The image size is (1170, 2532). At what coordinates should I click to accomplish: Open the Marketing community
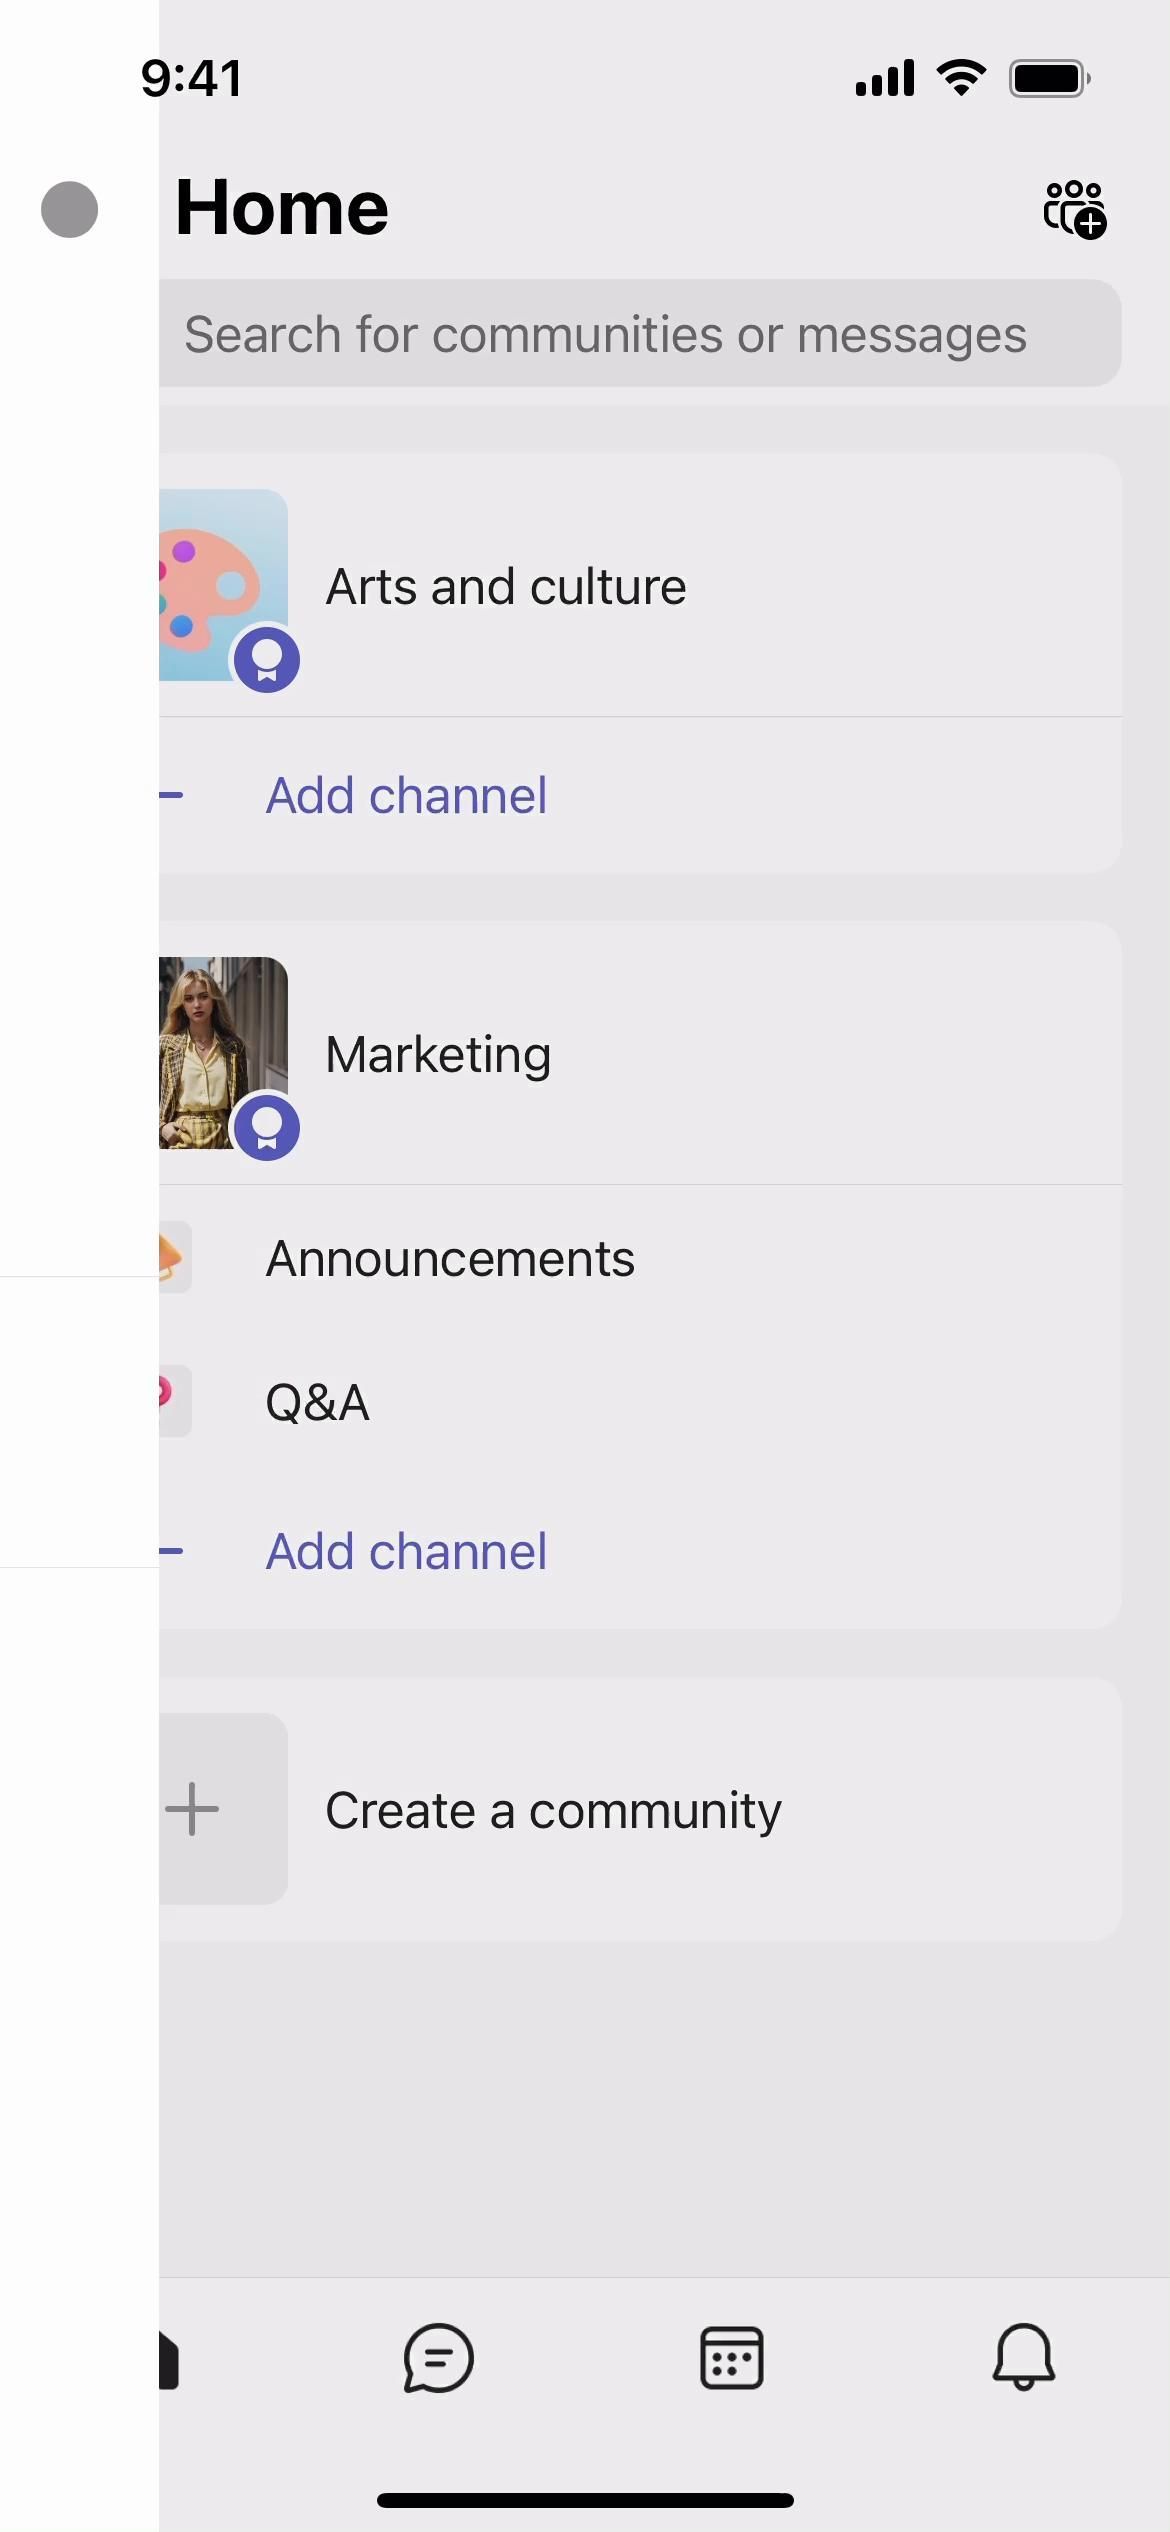pyautogui.click(x=438, y=1055)
